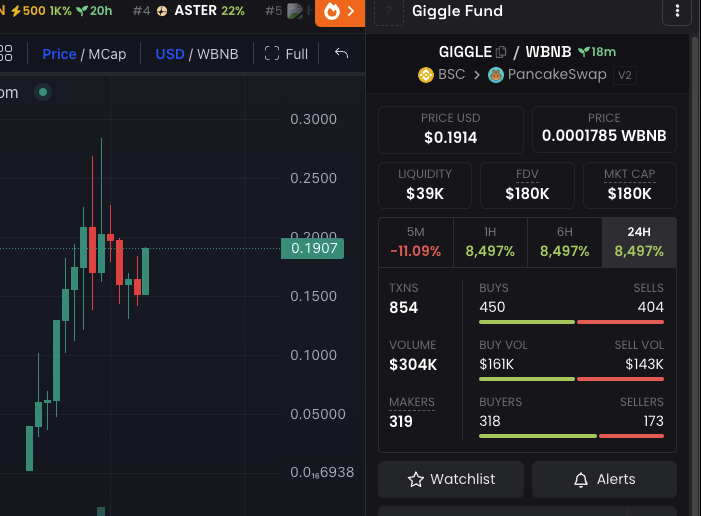
Task: Copy the GIGGLE token address
Action: [502, 52]
